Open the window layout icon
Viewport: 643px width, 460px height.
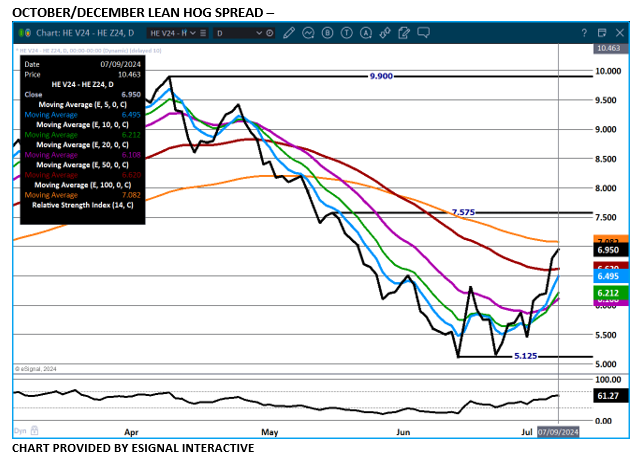[601, 32]
